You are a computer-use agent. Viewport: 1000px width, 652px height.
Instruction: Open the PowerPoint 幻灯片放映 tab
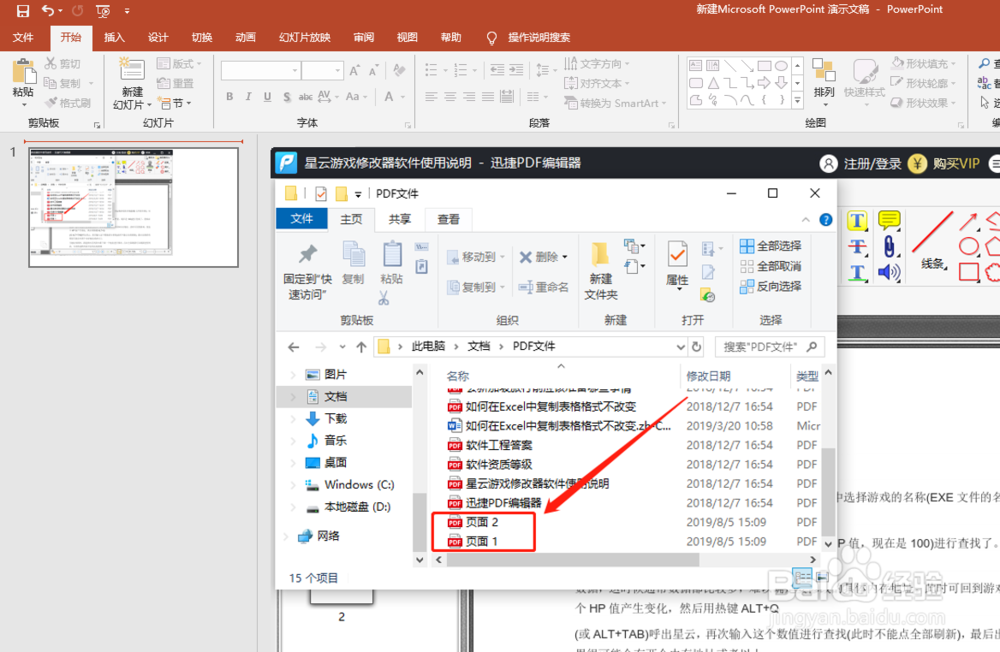click(304, 38)
